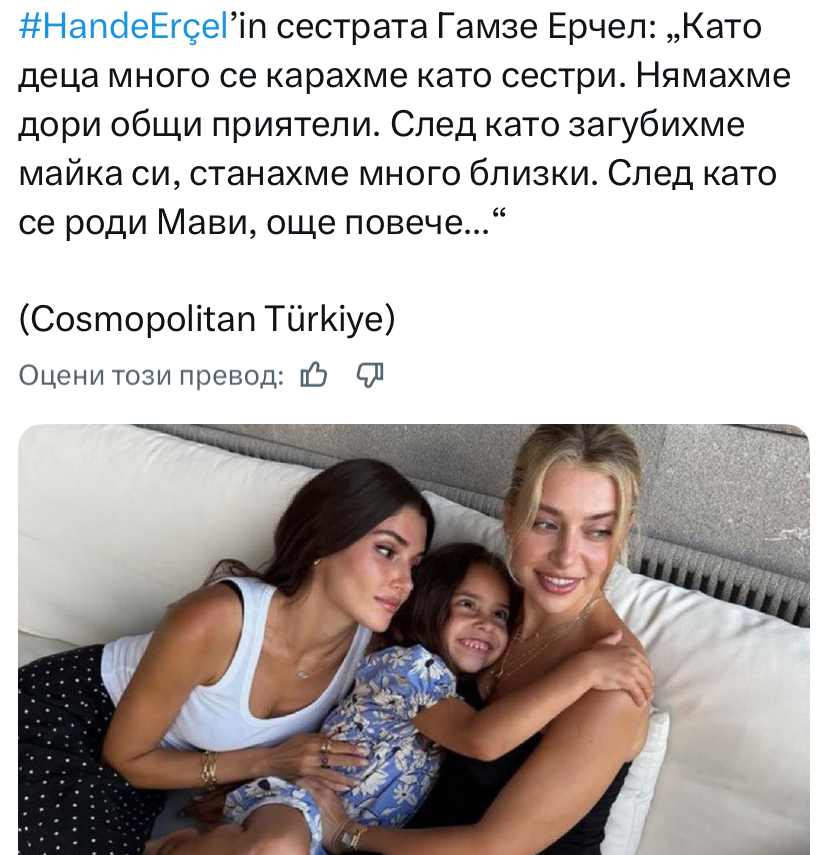Click the sentence 'Нямахме дори общи приятели'
The width and height of the screenshot is (828, 855).
tap(404, 100)
